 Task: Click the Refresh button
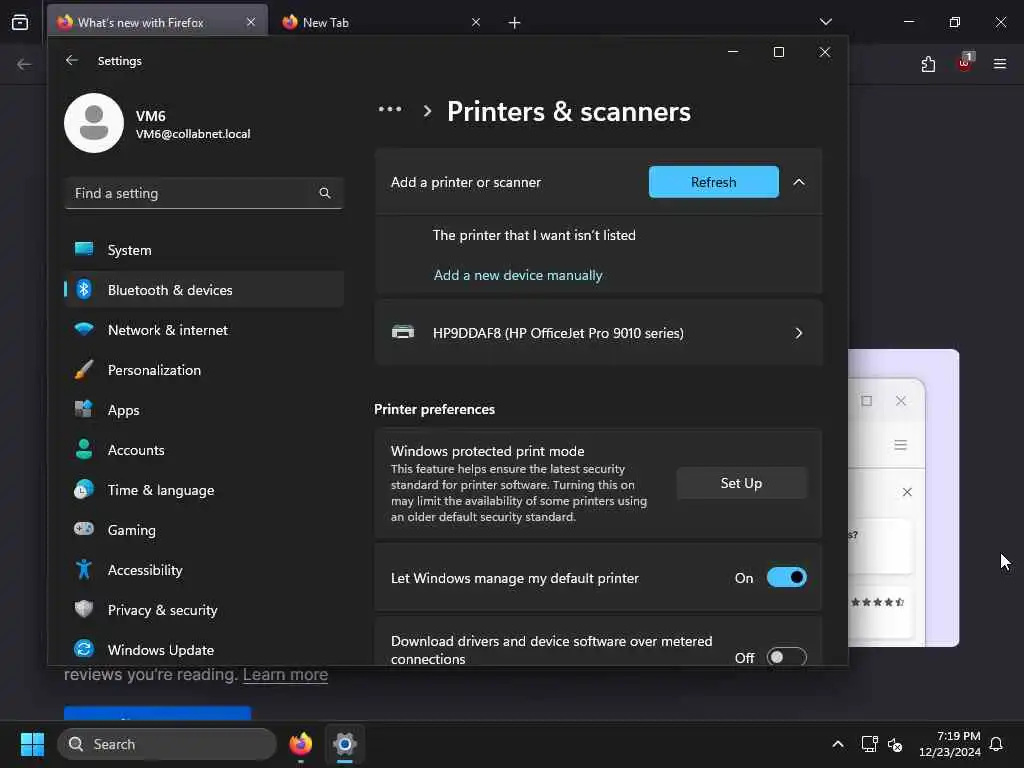pos(713,182)
